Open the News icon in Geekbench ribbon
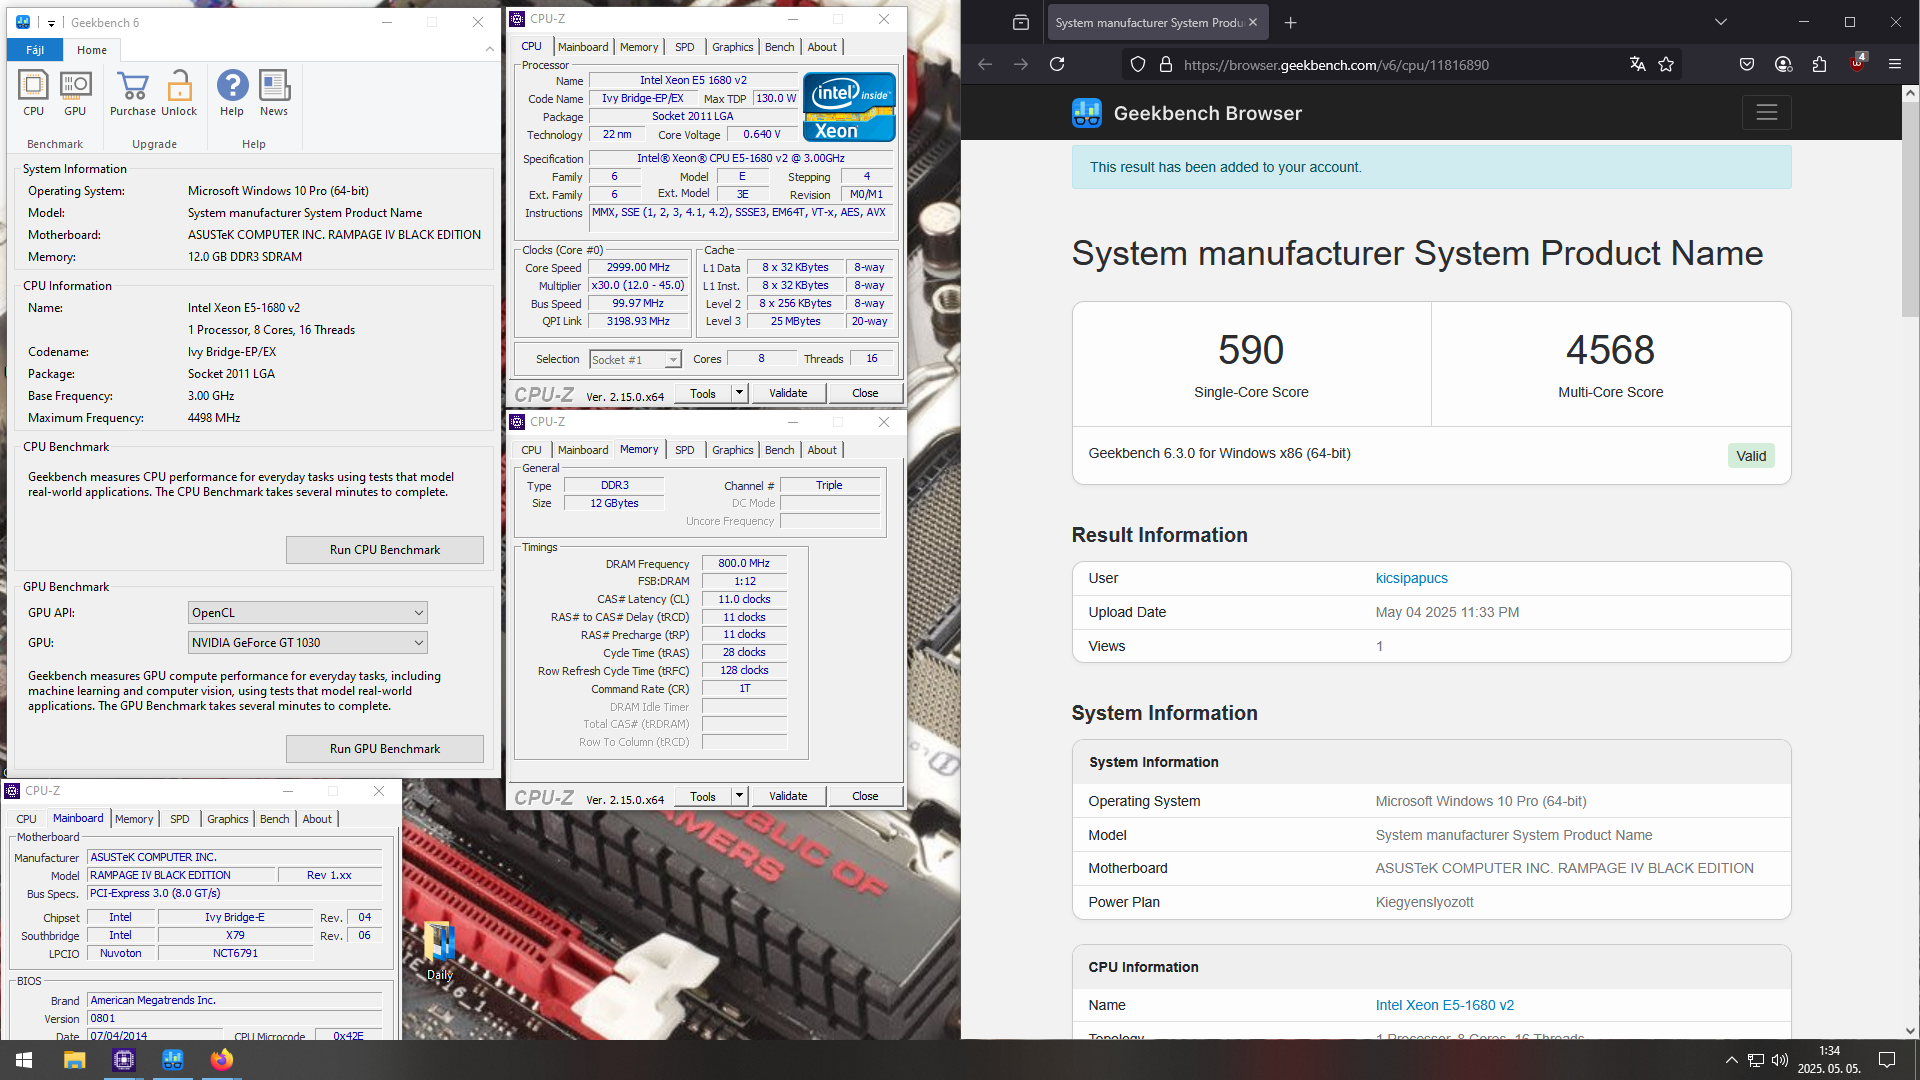The height and width of the screenshot is (1080, 1920). pyautogui.click(x=274, y=94)
